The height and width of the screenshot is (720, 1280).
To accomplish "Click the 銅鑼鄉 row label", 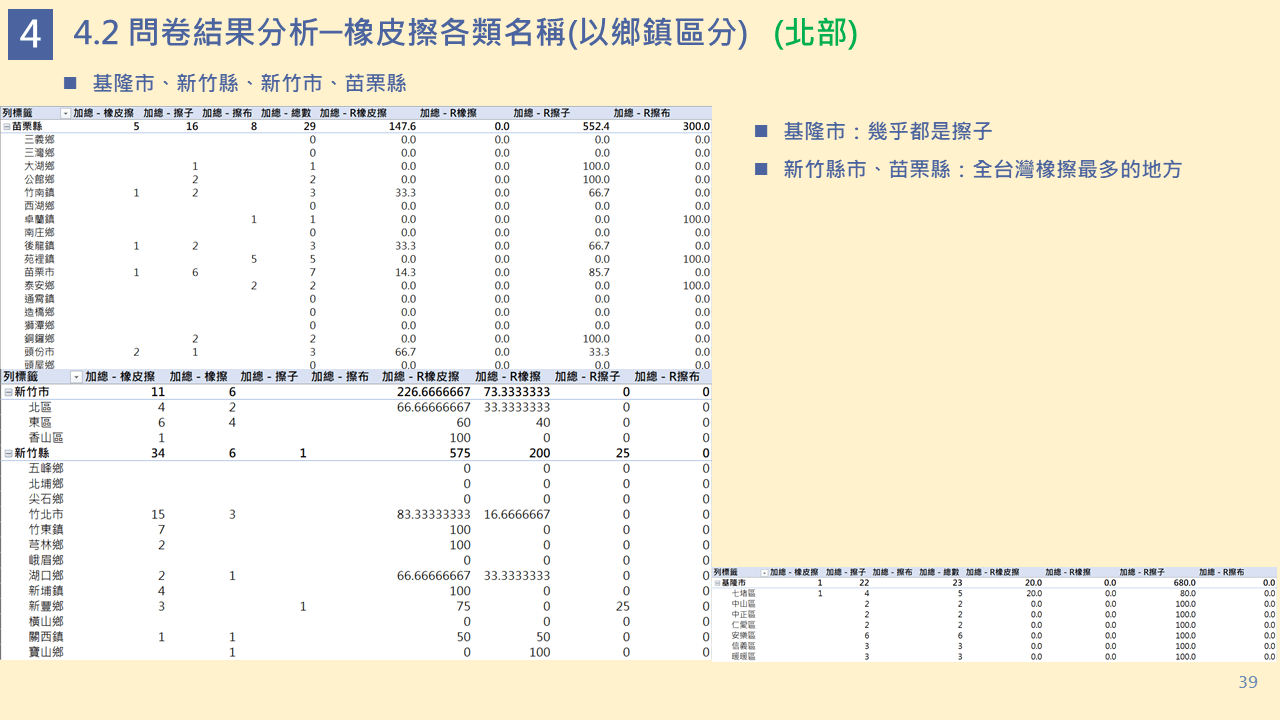I will pyautogui.click(x=39, y=339).
